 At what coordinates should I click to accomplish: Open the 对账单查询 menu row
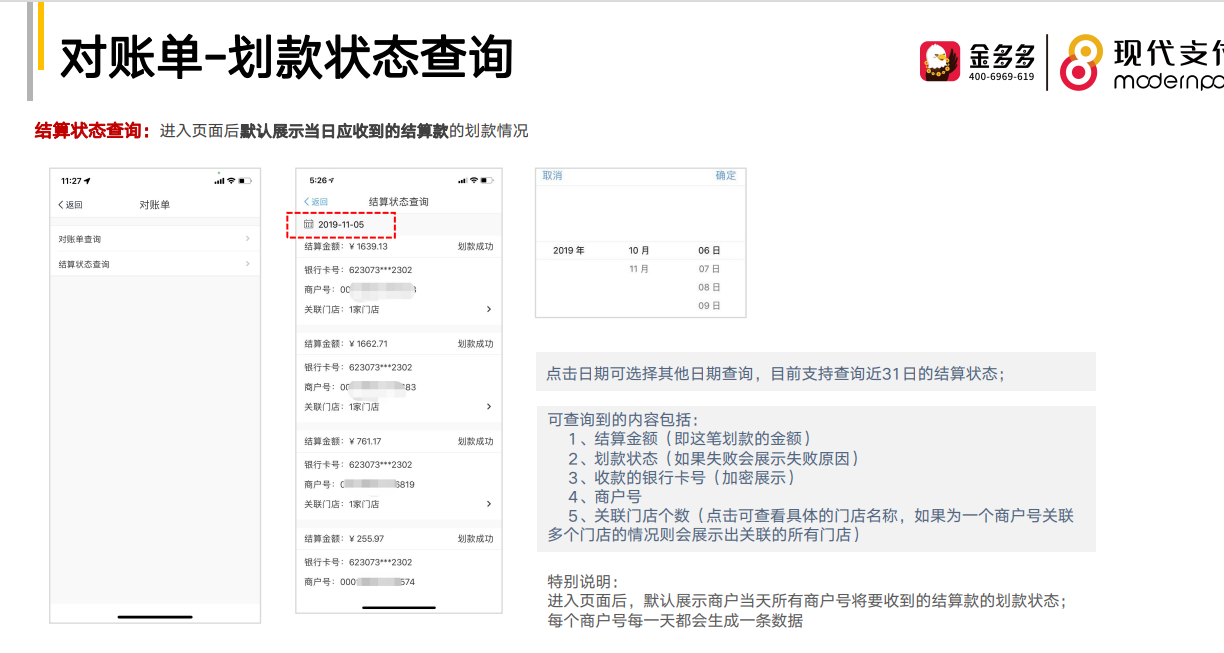155,240
